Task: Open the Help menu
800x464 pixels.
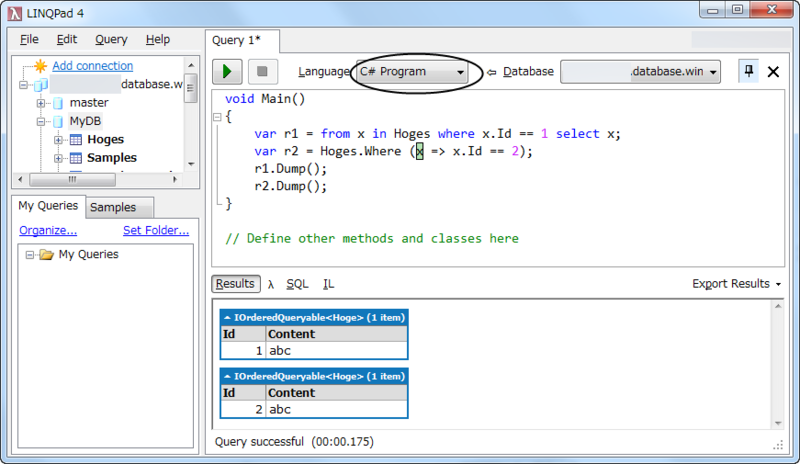Action: click(x=158, y=39)
